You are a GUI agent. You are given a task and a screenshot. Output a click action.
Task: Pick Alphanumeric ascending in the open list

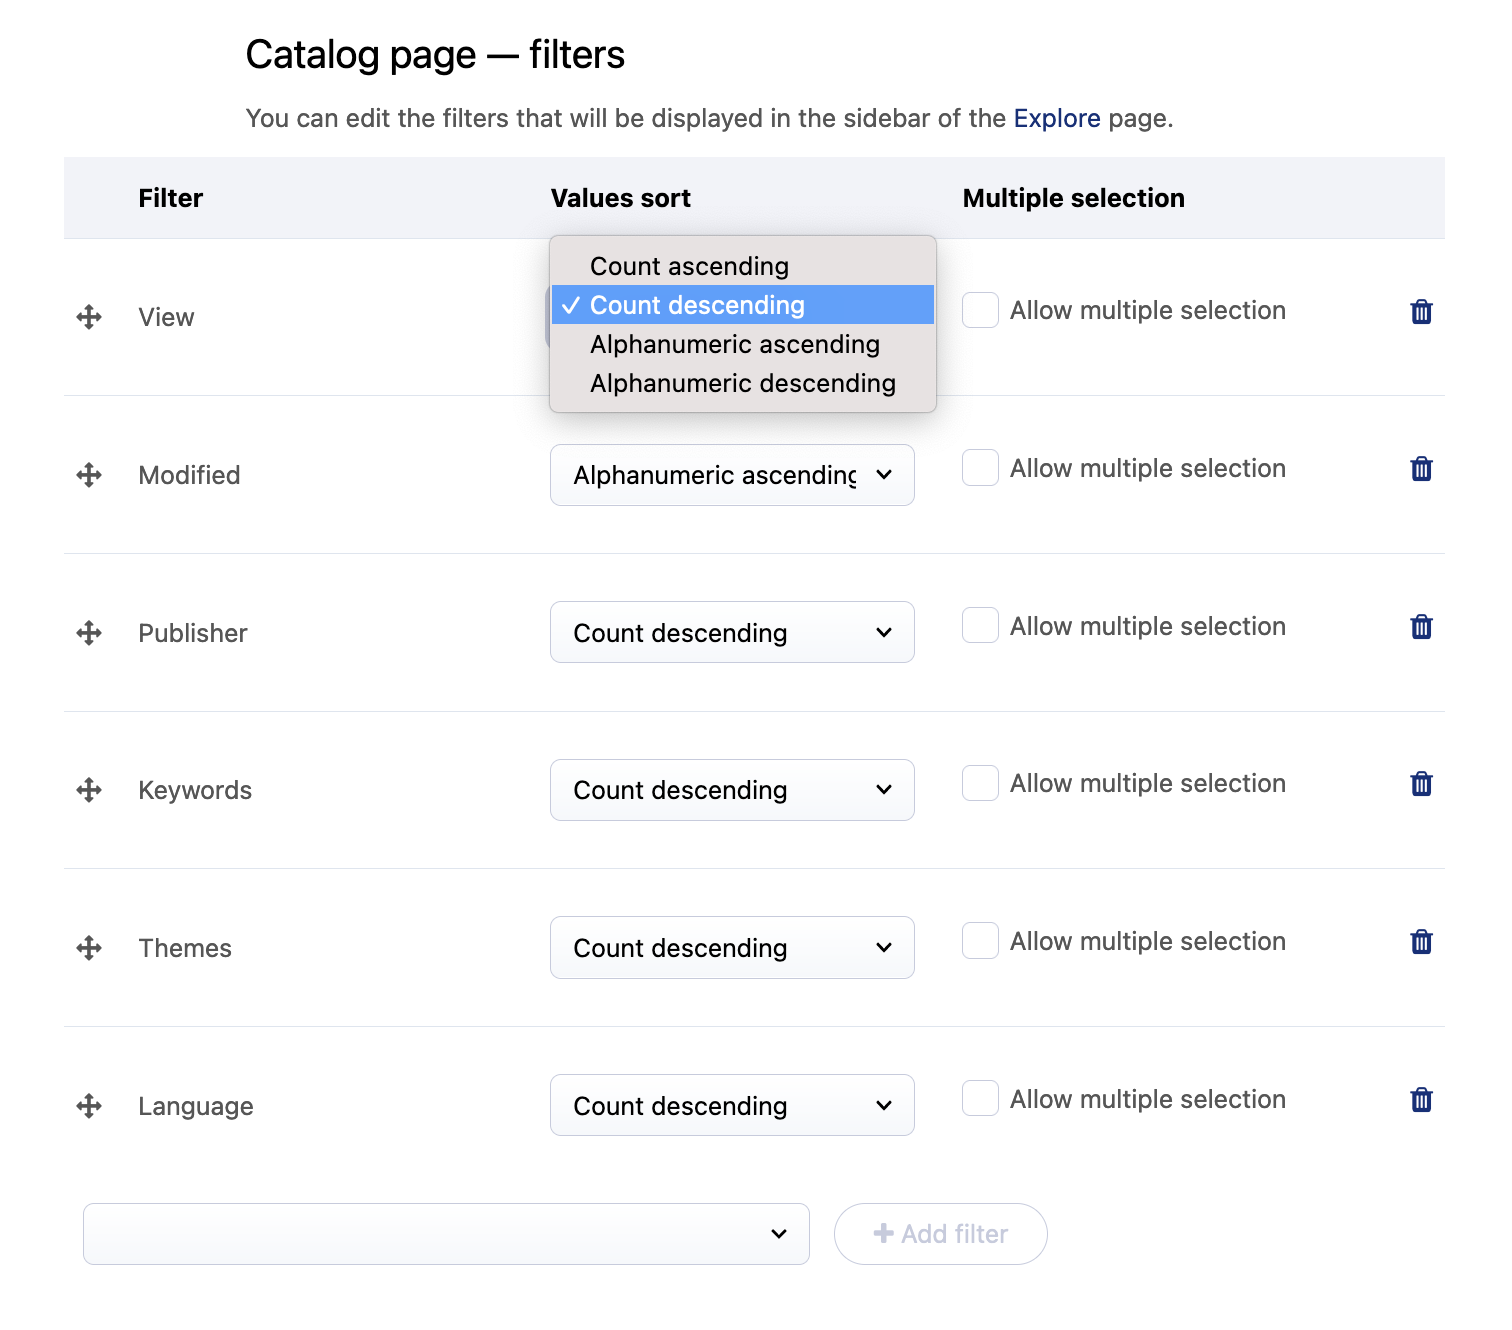[x=734, y=344]
